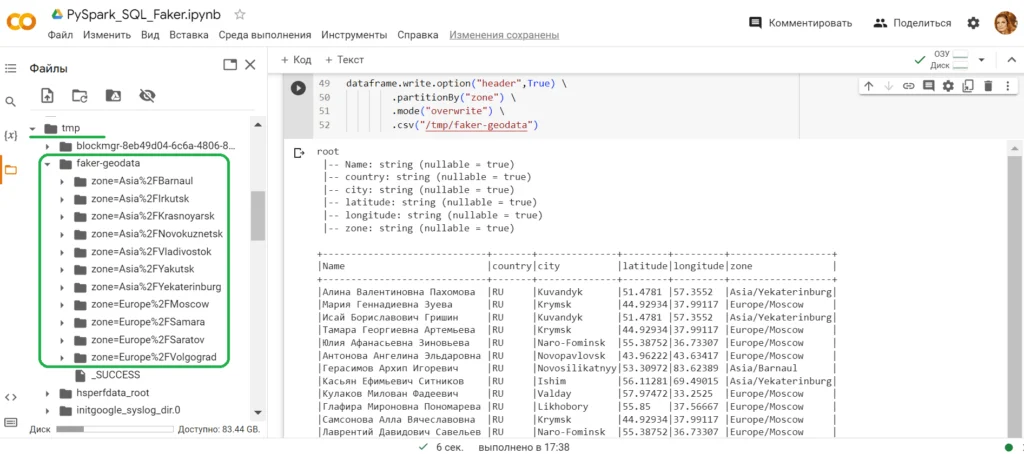Select the Files folder sidebar icon

point(10,170)
